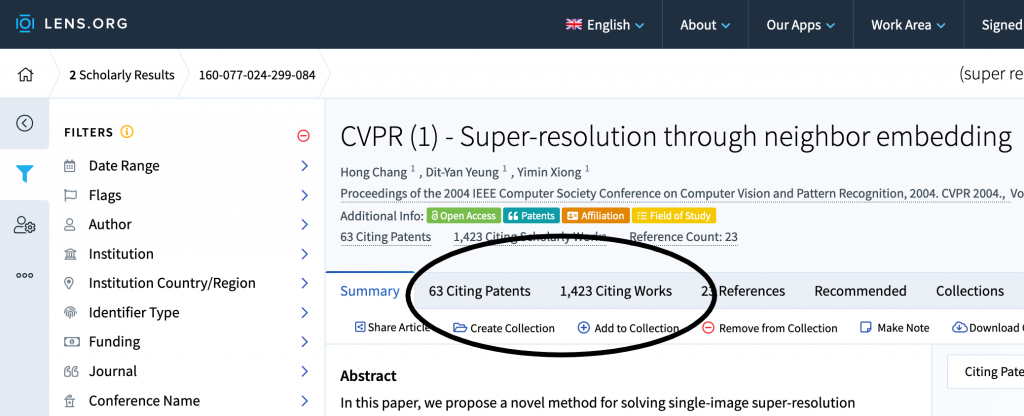Click the Make Note button
This screenshot has height=416, width=1024.
click(895, 328)
